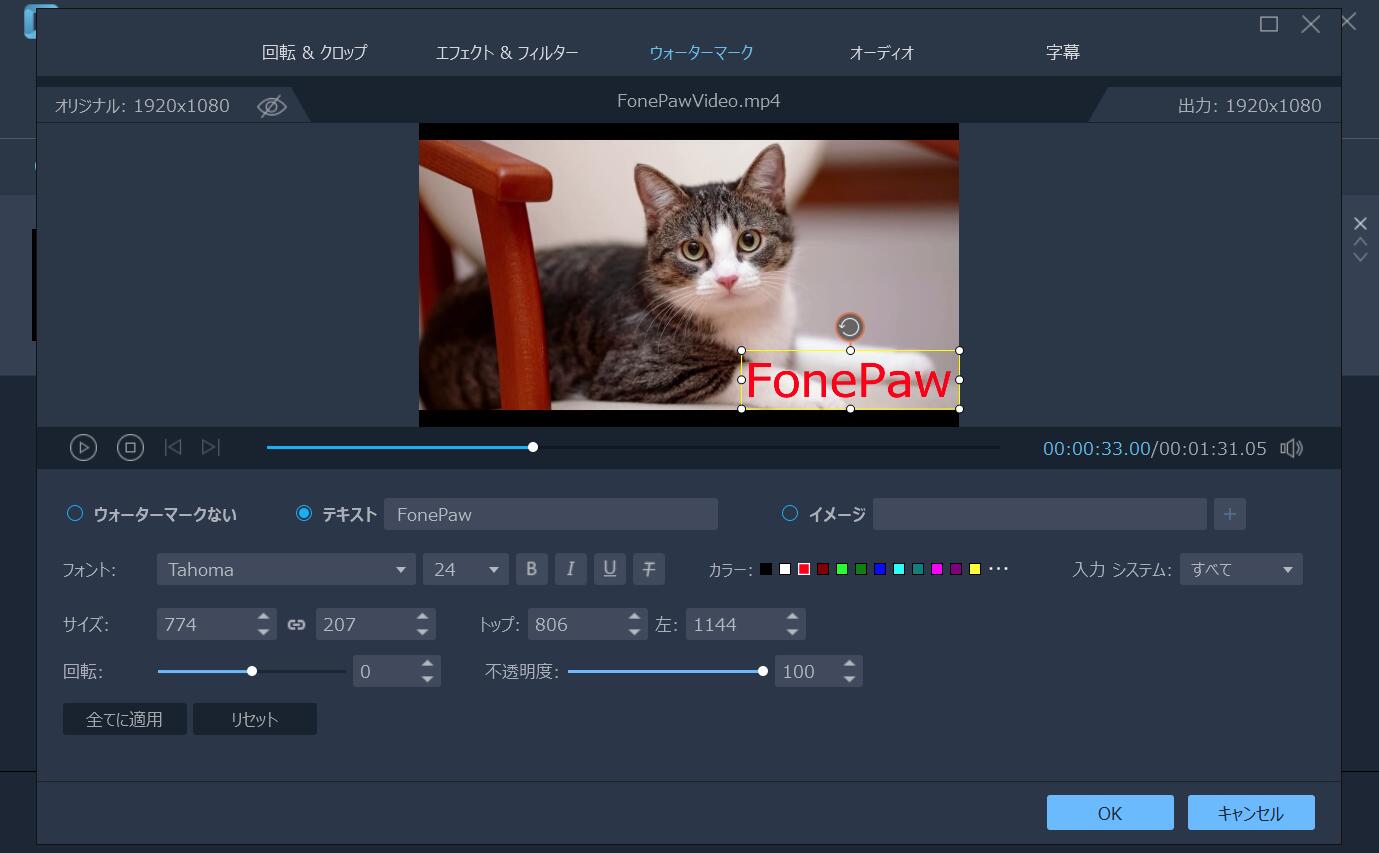Click the image path input field

[x=1040, y=514]
